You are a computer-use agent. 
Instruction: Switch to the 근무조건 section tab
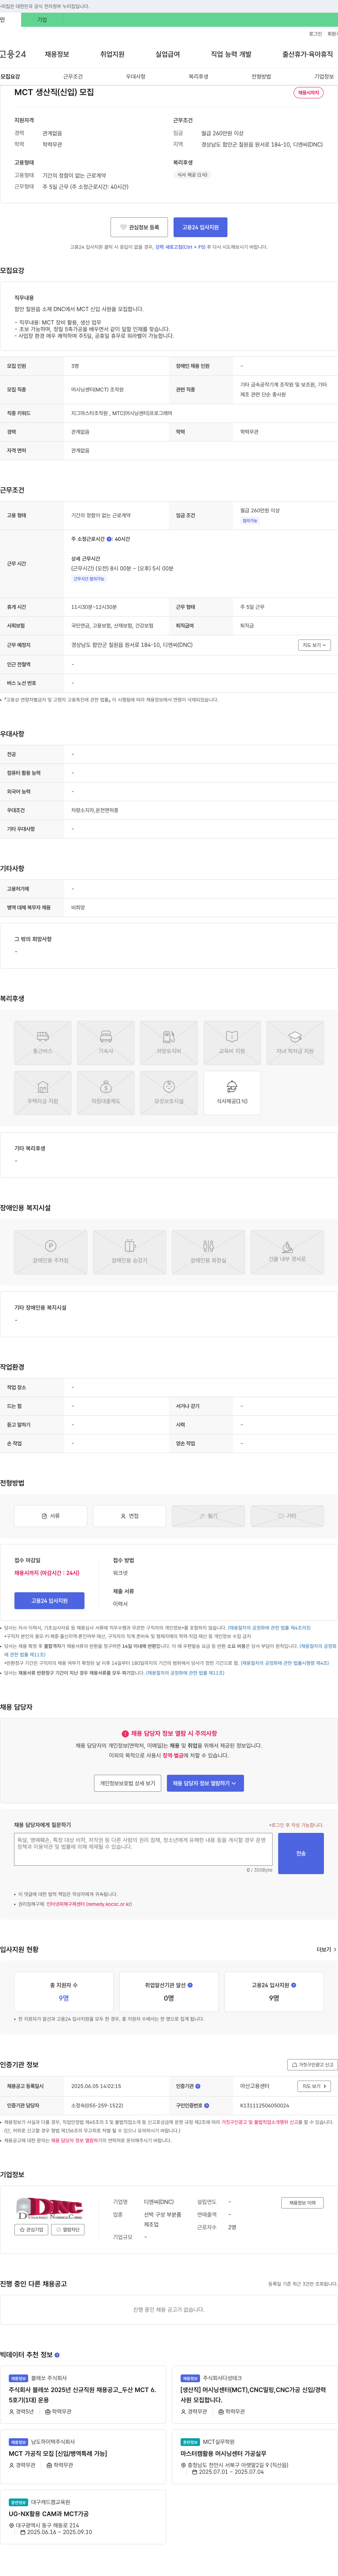pyautogui.click(x=73, y=76)
